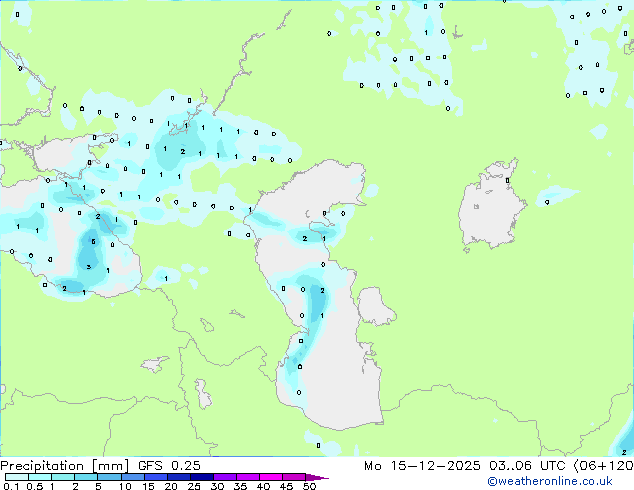Click the 'Precipitation [mm]' title text
Screen dimensions: 634x490
click(x=64, y=466)
